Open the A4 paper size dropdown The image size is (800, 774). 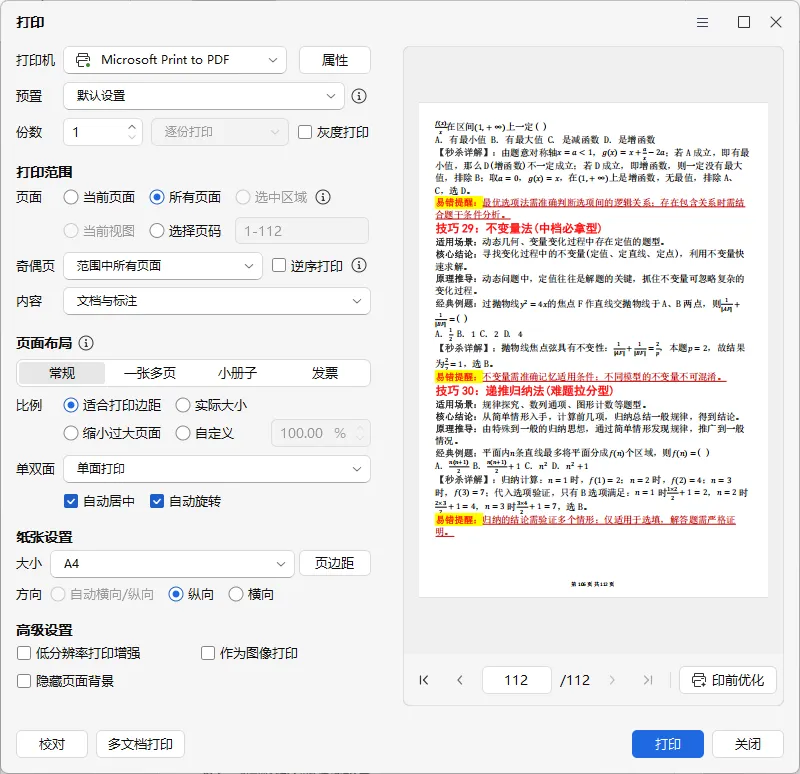[172, 564]
